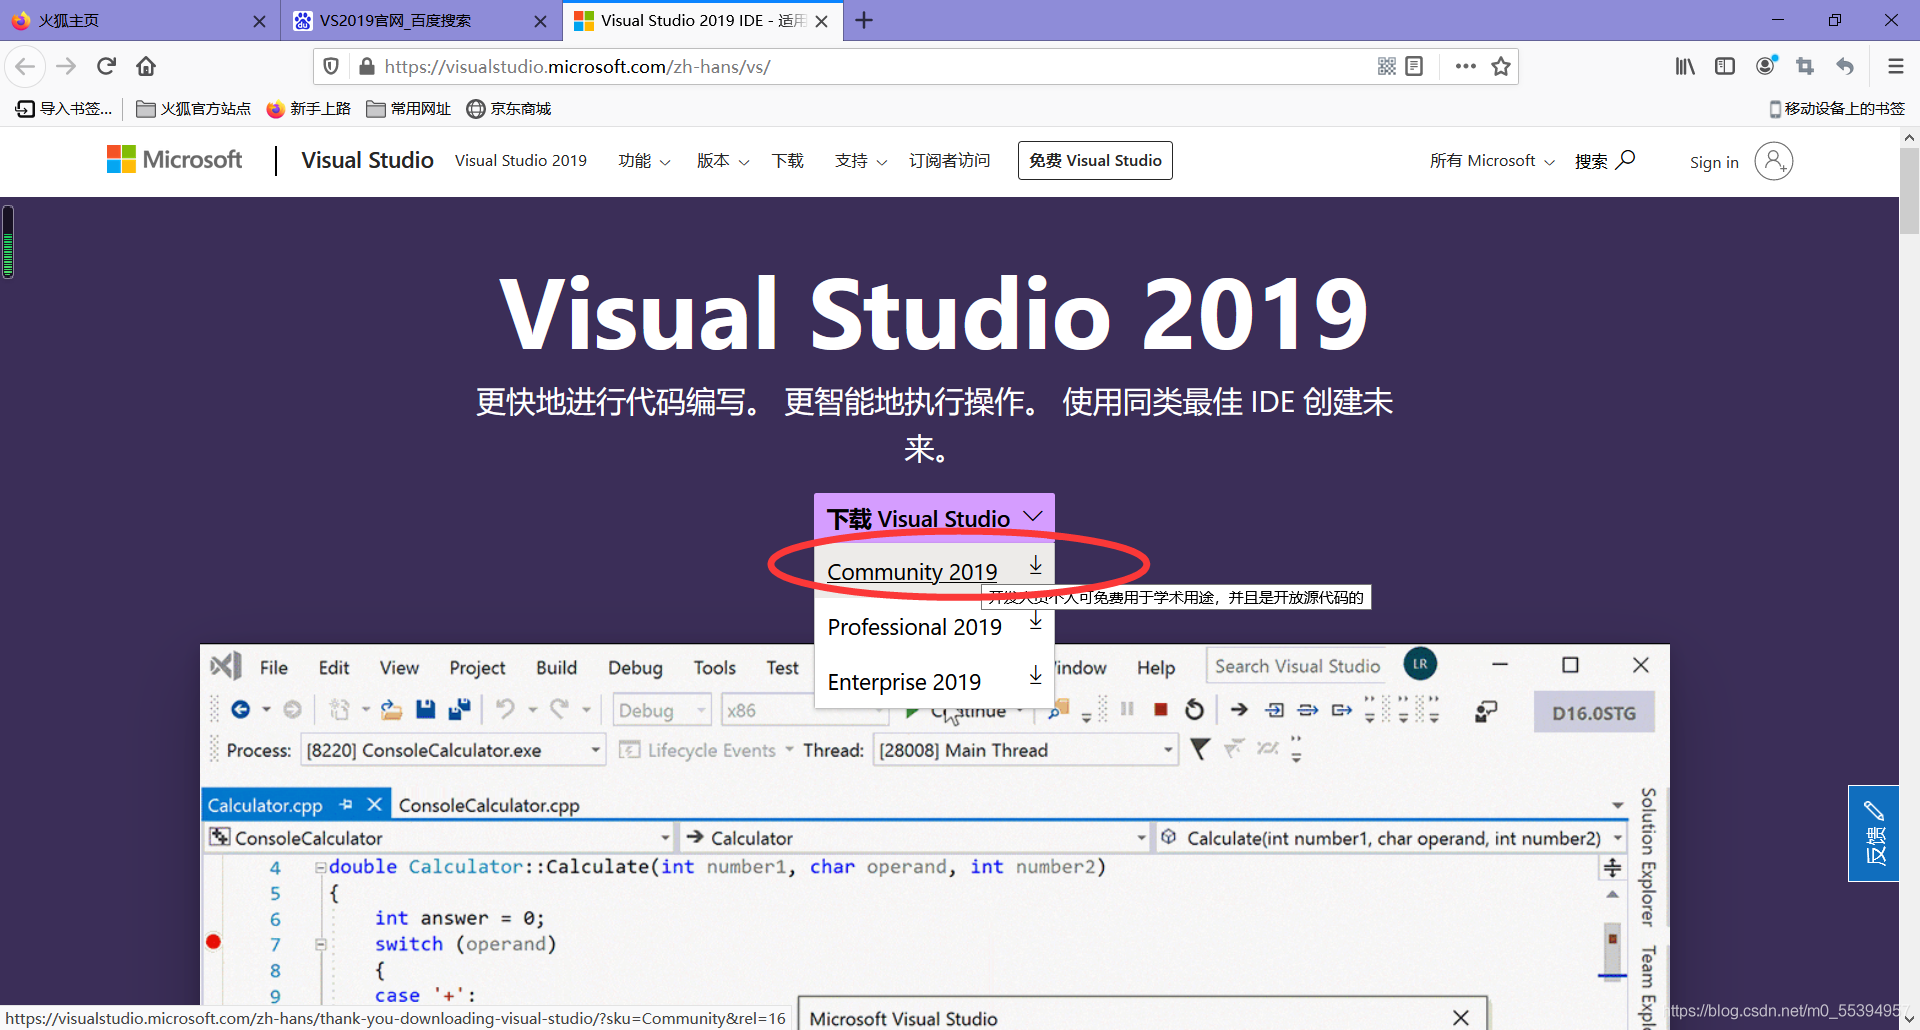Open a new browser tab
Viewport: 1920px width, 1030px height.
point(864,20)
